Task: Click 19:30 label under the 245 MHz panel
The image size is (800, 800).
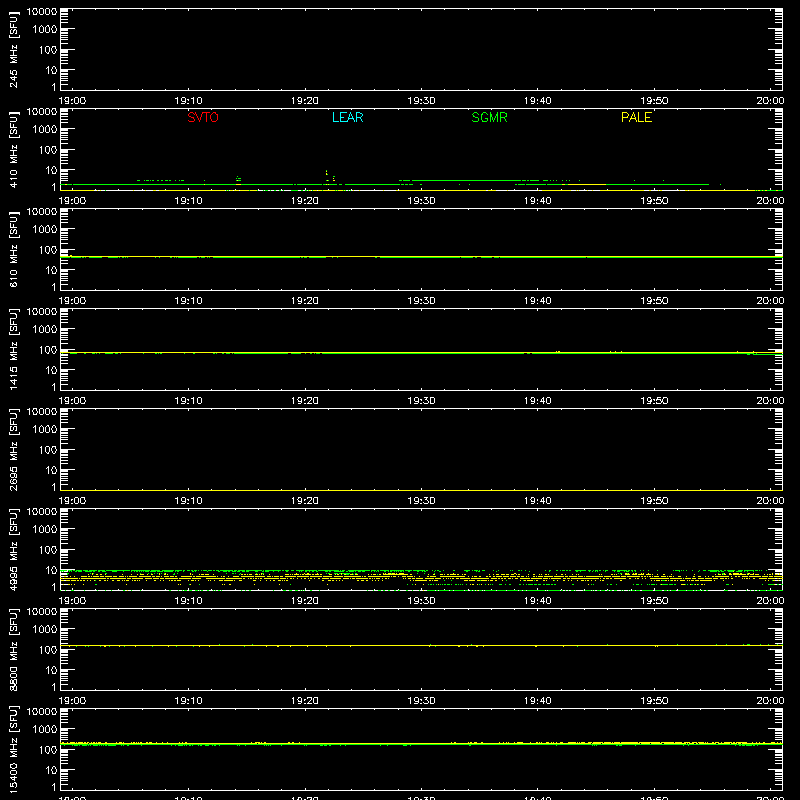Action: tap(421, 101)
